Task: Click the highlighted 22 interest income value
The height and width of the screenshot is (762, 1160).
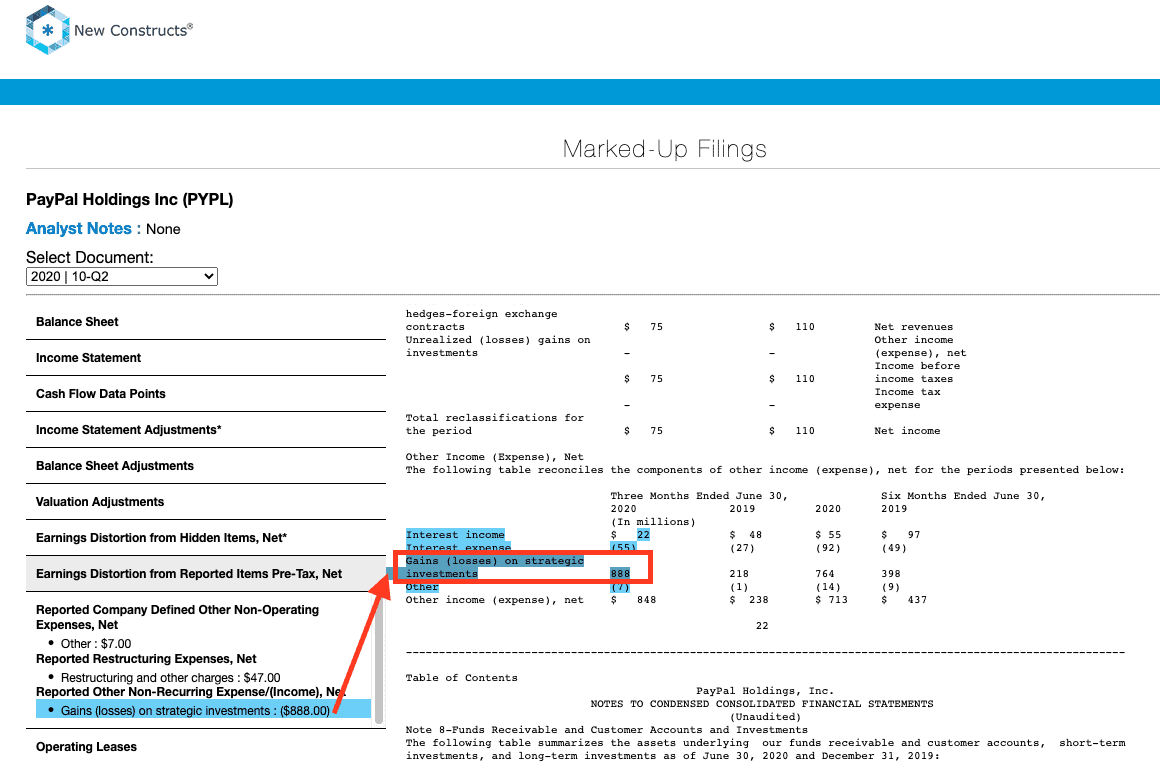Action: coord(643,535)
